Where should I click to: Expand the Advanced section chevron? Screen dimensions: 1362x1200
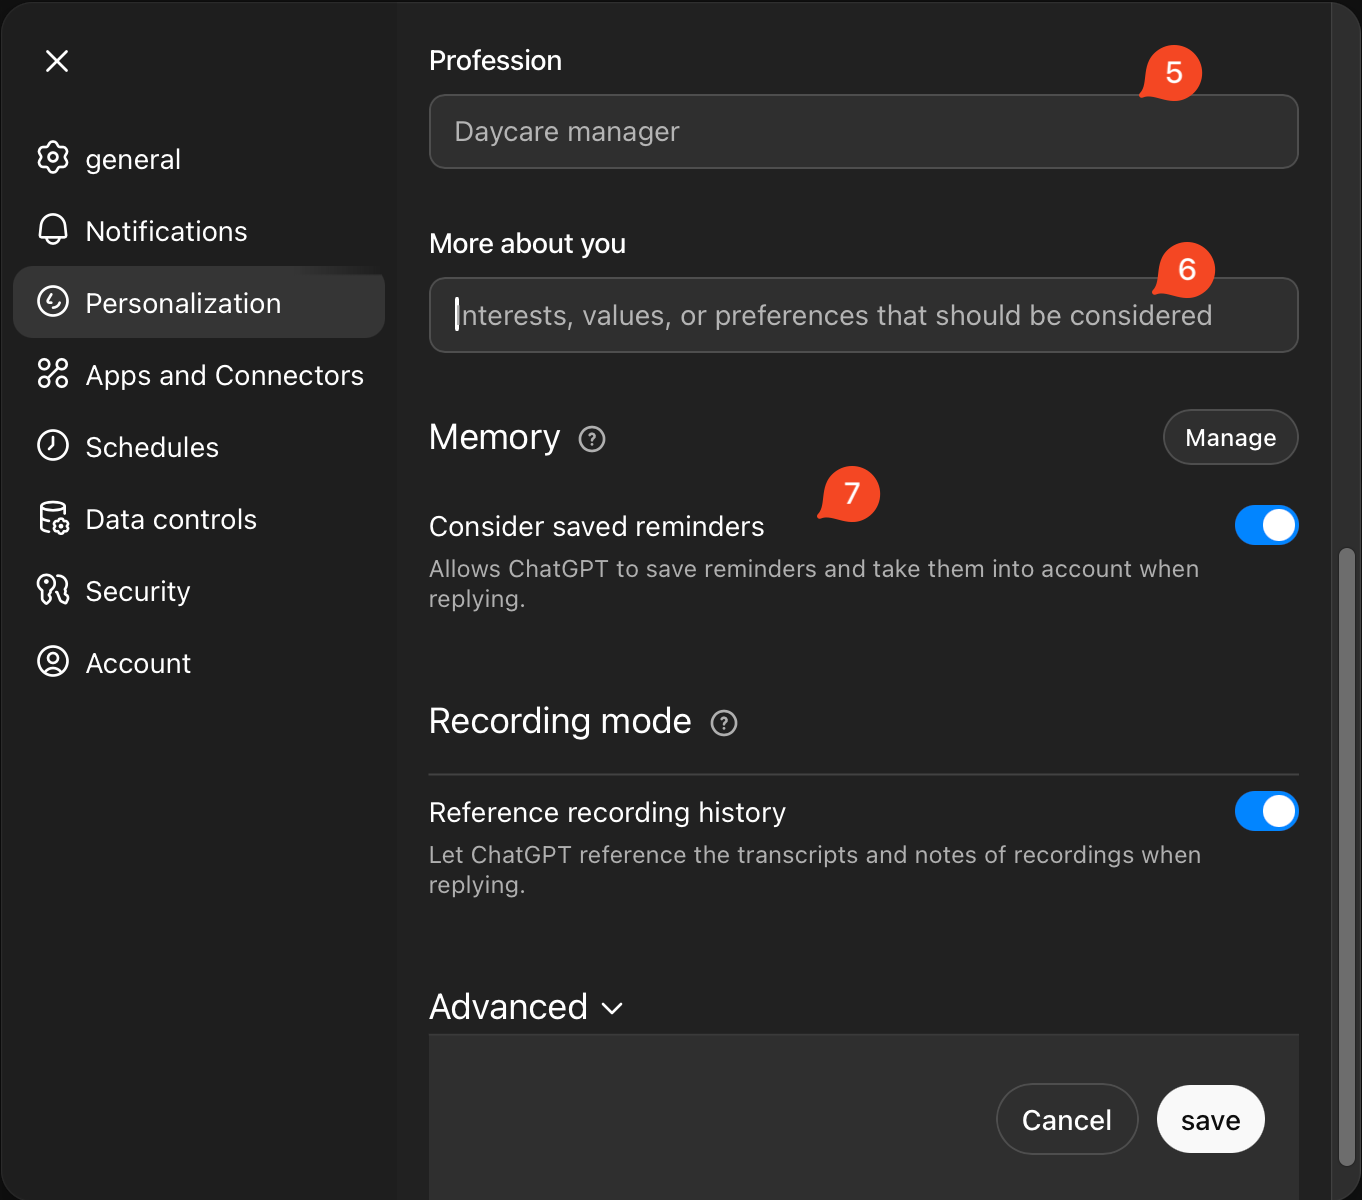click(612, 1008)
